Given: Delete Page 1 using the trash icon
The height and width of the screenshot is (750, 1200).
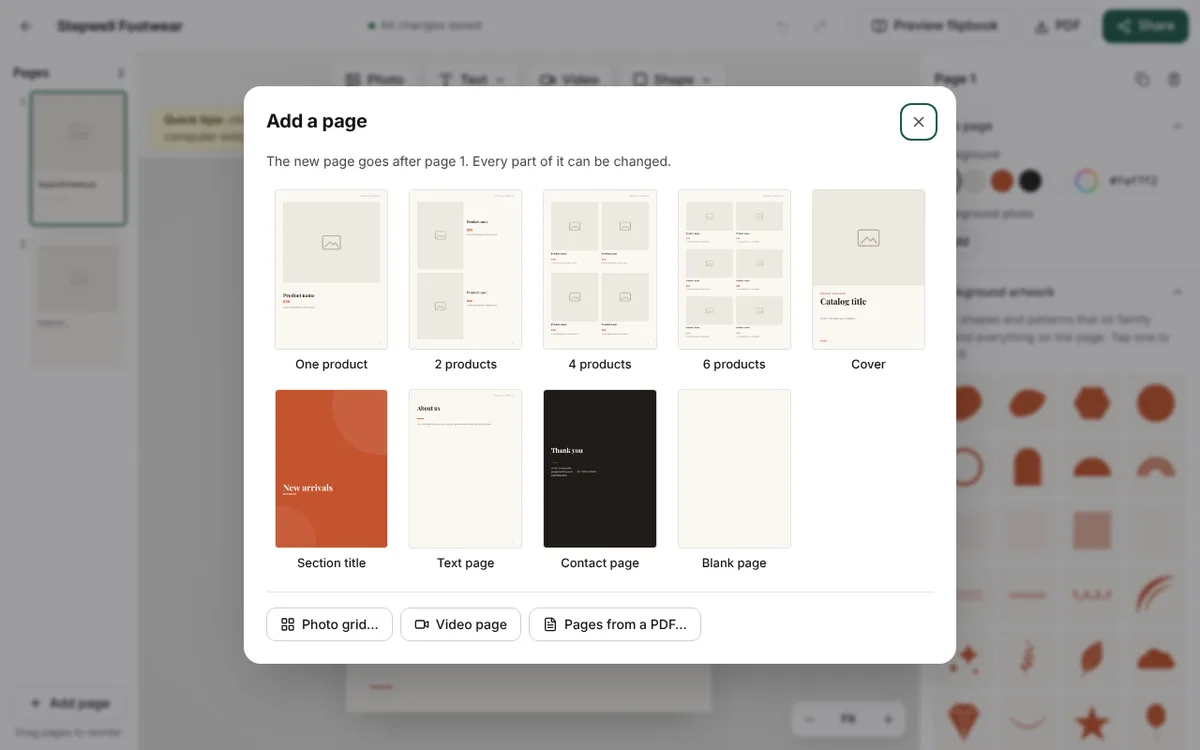Looking at the screenshot, I should coord(1174,79).
